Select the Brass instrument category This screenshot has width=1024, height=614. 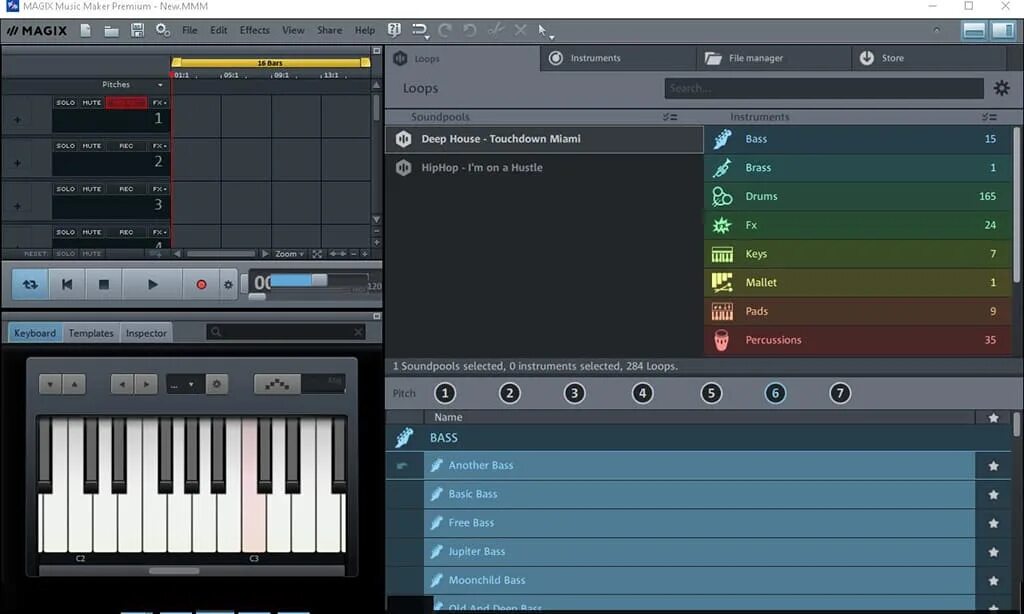[859, 167]
